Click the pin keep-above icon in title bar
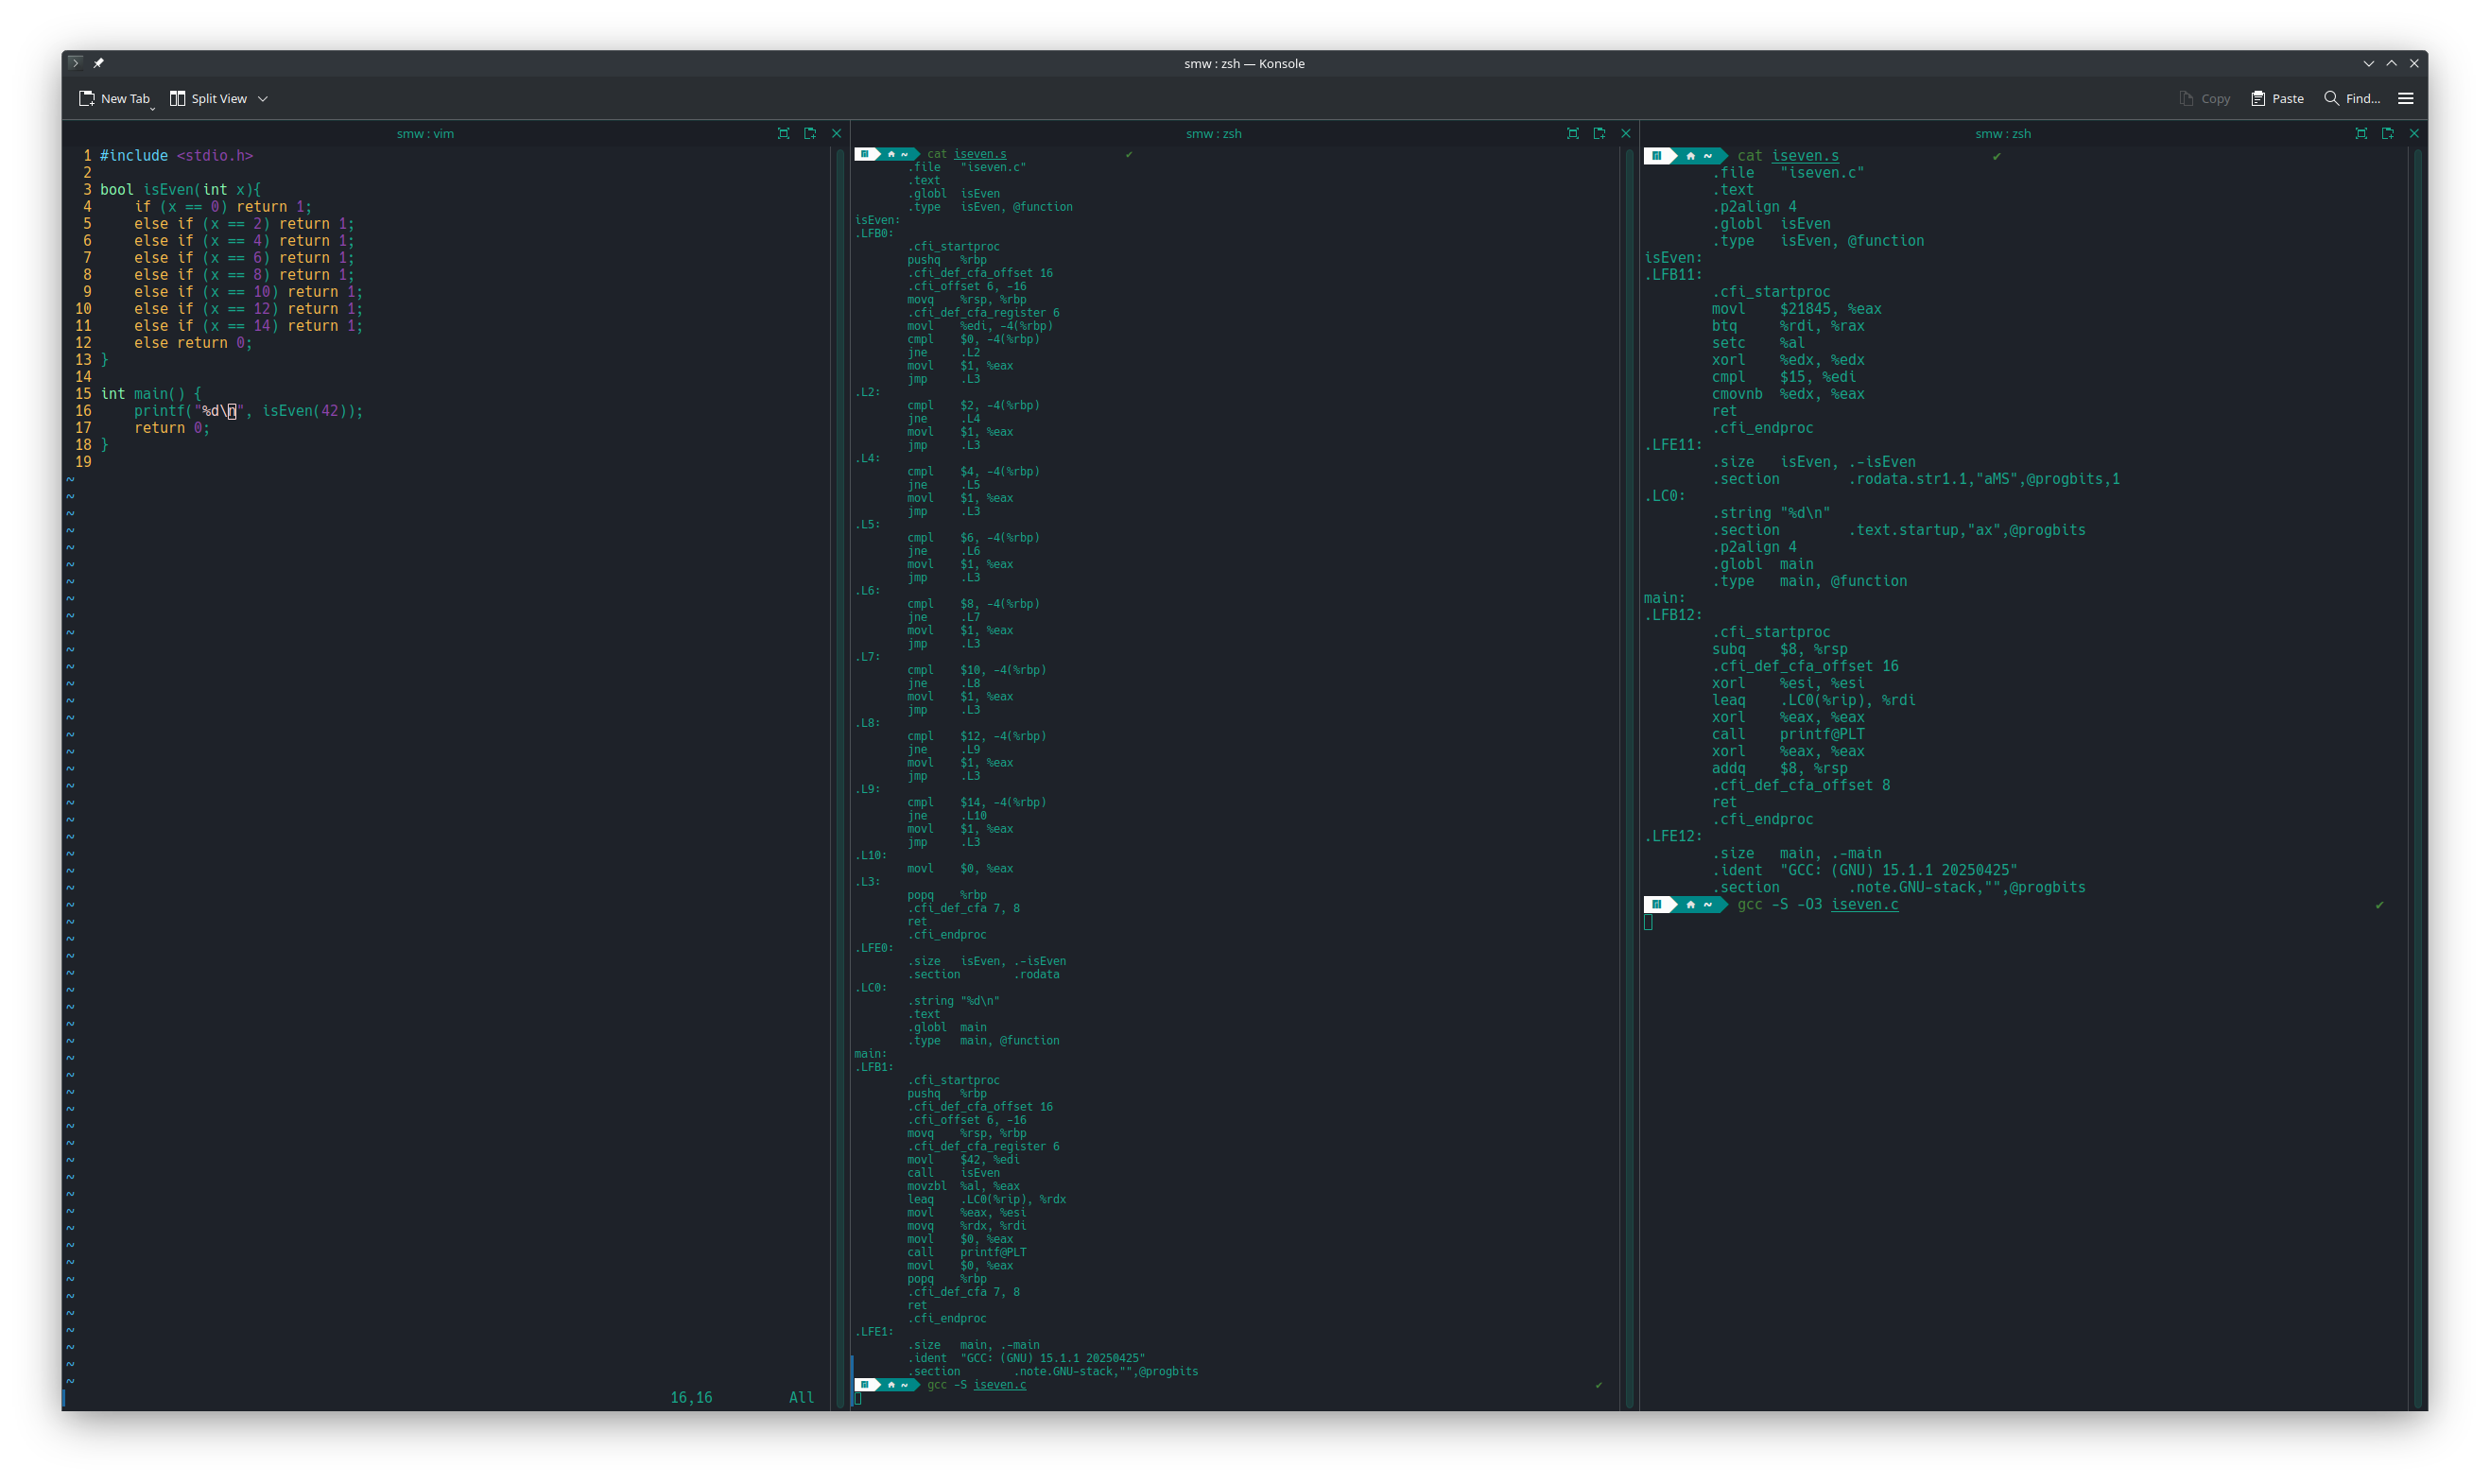The width and height of the screenshot is (2490, 1484). tap(99, 63)
